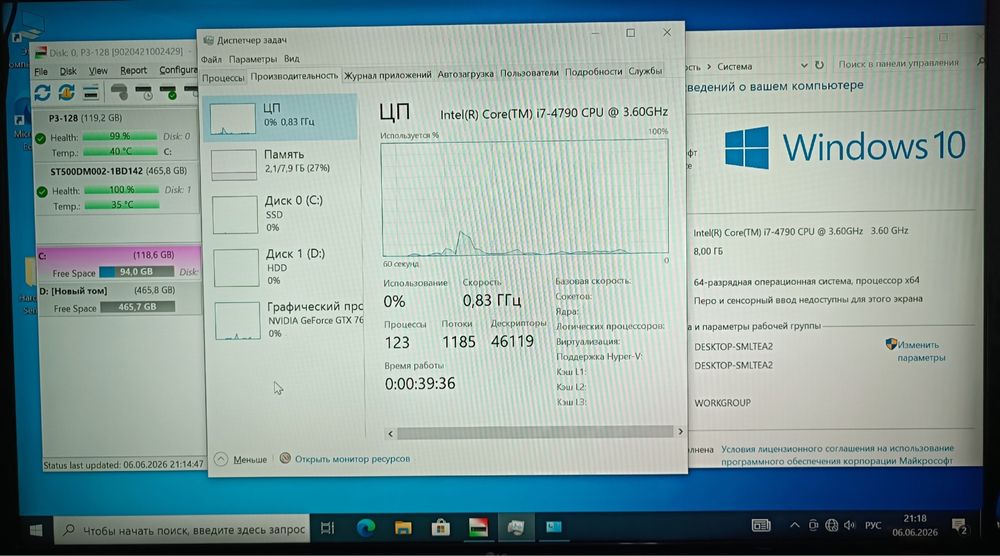Image resolution: width=1000 pixels, height=556 pixels.
Task: Click the 99 % health bar of P3-128
Action: (x=120, y=136)
